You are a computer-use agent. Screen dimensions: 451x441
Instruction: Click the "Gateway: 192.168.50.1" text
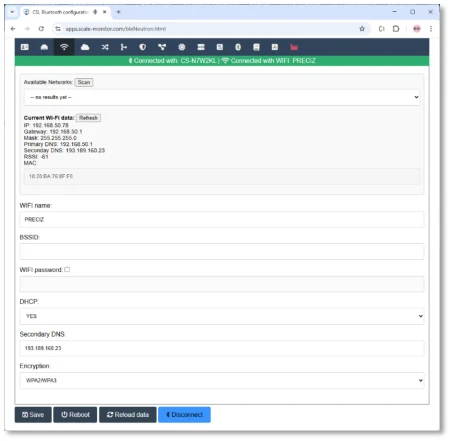(x=53, y=132)
